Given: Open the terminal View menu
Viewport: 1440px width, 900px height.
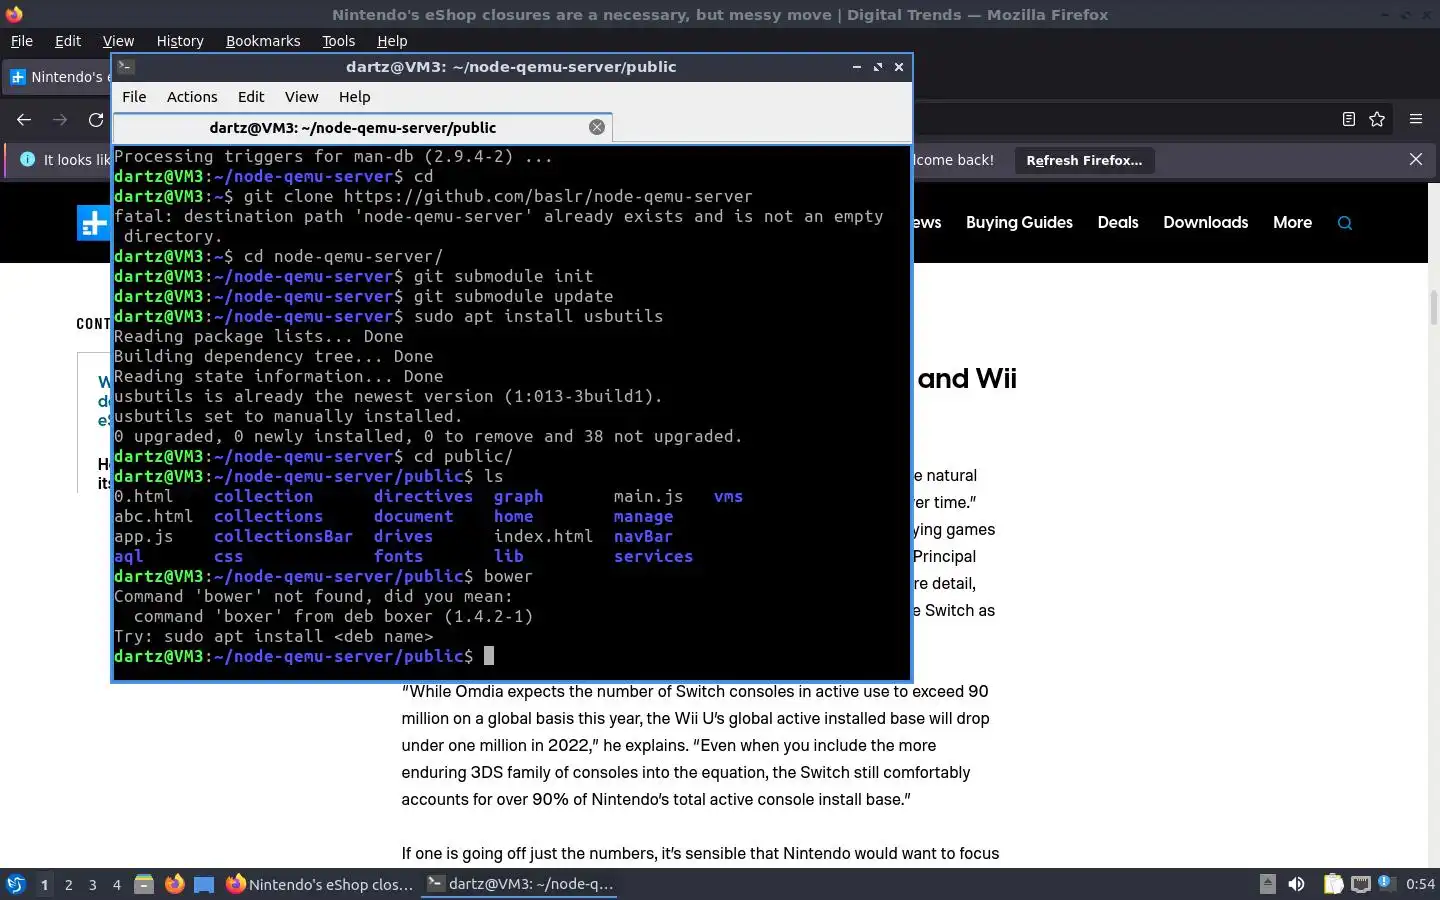Looking at the screenshot, I should (x=301, y=97).
